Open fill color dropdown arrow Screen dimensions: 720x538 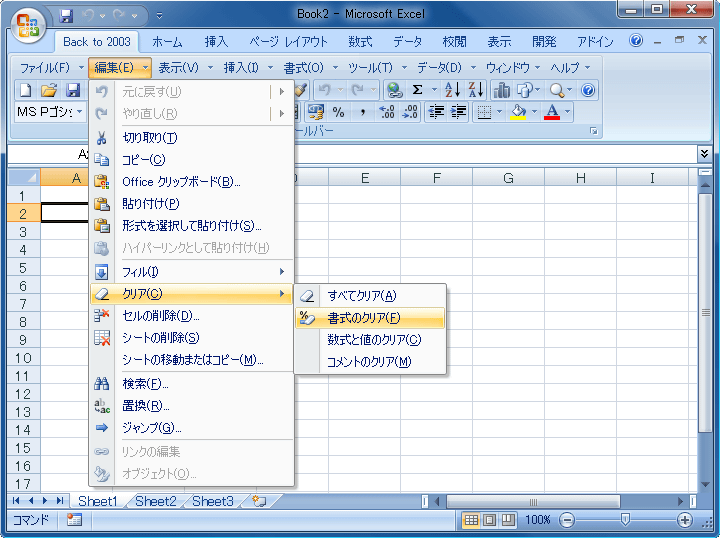click(x=534, y=112)
